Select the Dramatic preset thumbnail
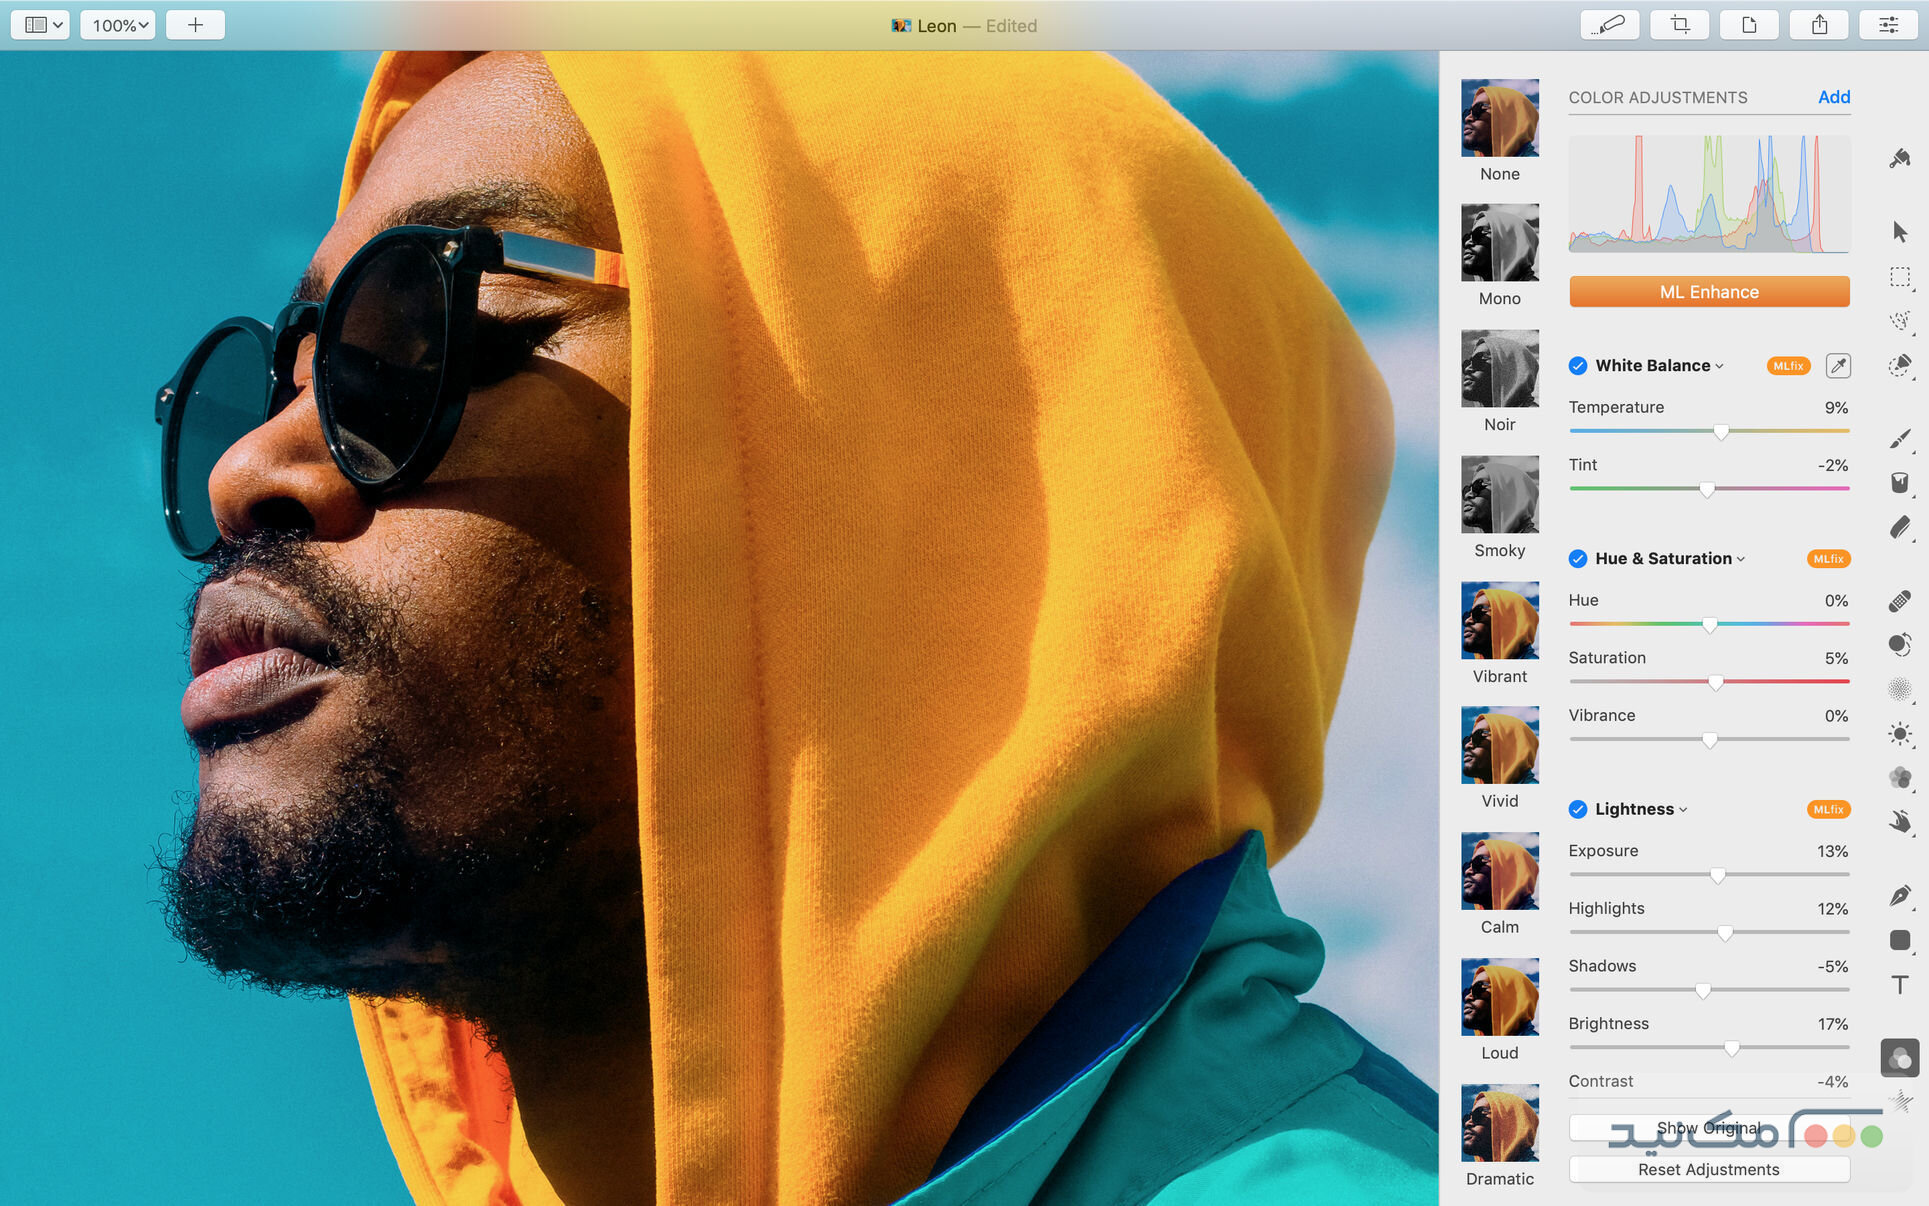Viewport: 1929px width, 1206px height. pos(1499,1121)
